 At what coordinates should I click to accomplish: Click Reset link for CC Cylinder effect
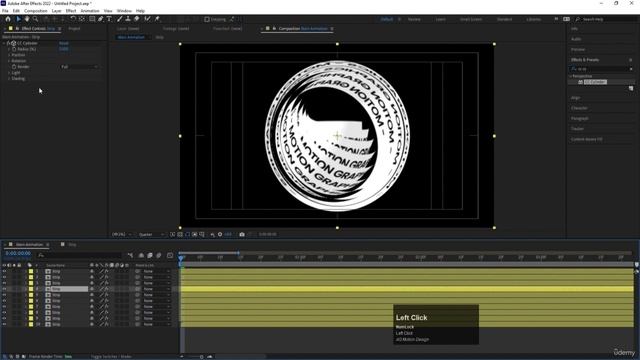click(x=64, y=43)
